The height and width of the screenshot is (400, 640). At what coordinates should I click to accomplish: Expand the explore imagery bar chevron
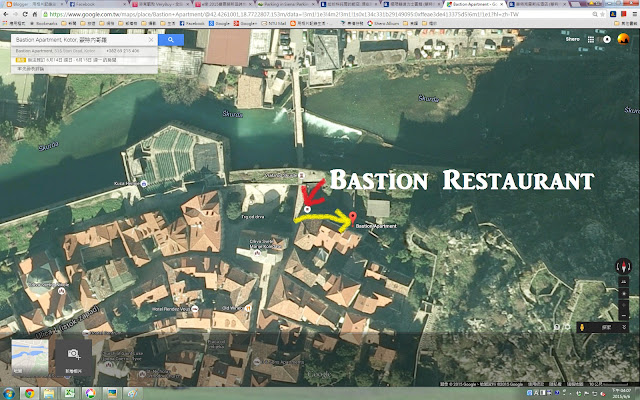(x=624, y=327)
